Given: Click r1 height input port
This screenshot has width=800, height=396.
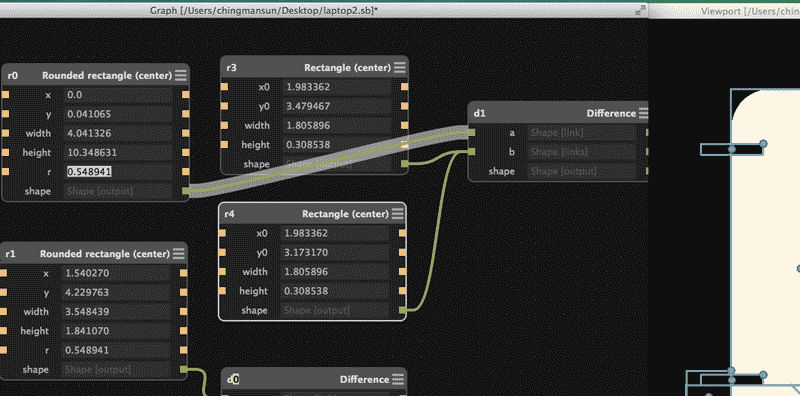Looking at the screenshot, I should click(x=4, y=331).
